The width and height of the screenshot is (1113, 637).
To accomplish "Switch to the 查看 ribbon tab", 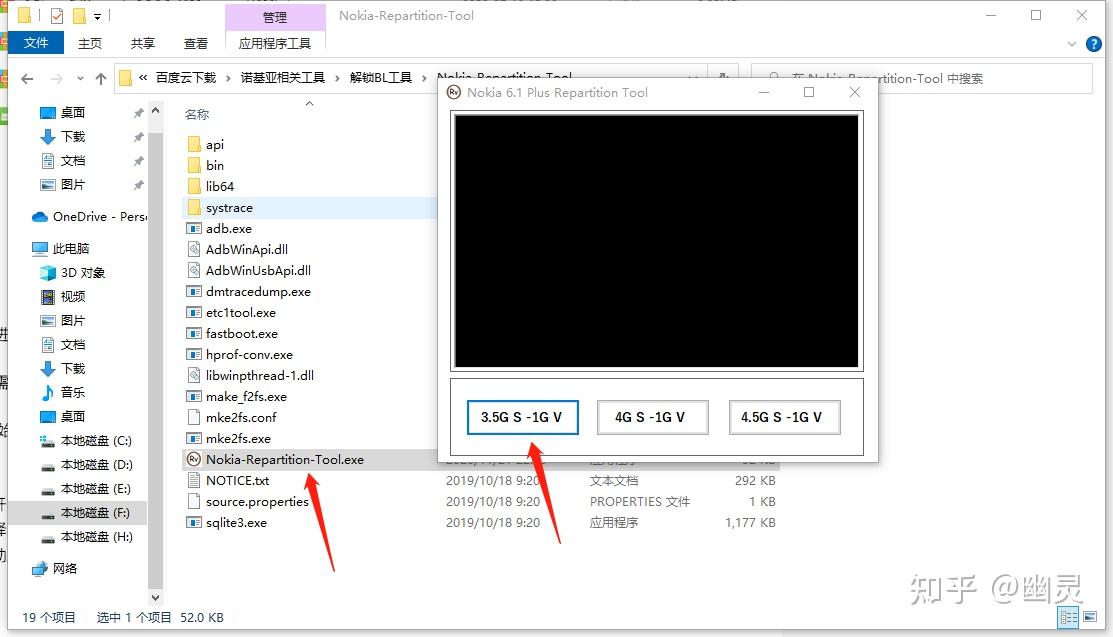I will coord(196,43).
